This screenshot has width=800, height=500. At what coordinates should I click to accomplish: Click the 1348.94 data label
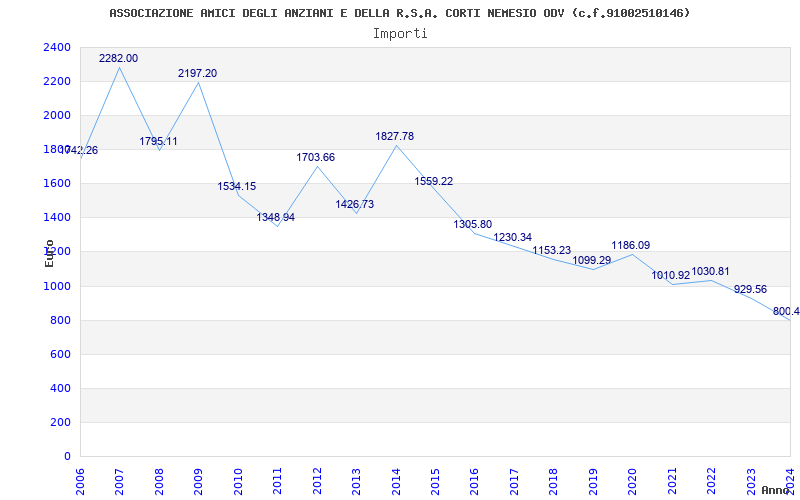pyautogui.click(x=276, y=218)
